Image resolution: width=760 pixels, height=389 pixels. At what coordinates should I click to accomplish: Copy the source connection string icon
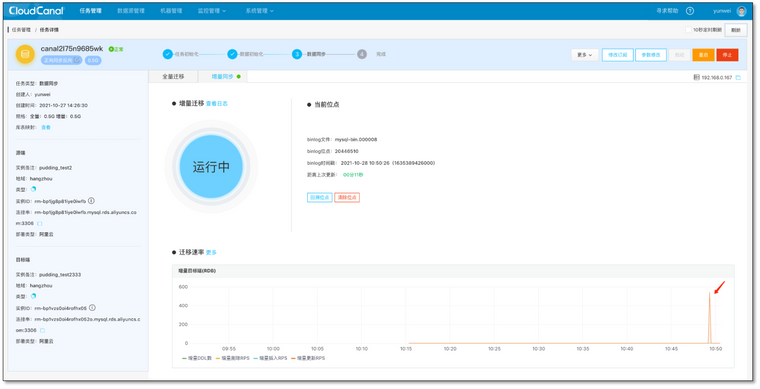point(40,223)
